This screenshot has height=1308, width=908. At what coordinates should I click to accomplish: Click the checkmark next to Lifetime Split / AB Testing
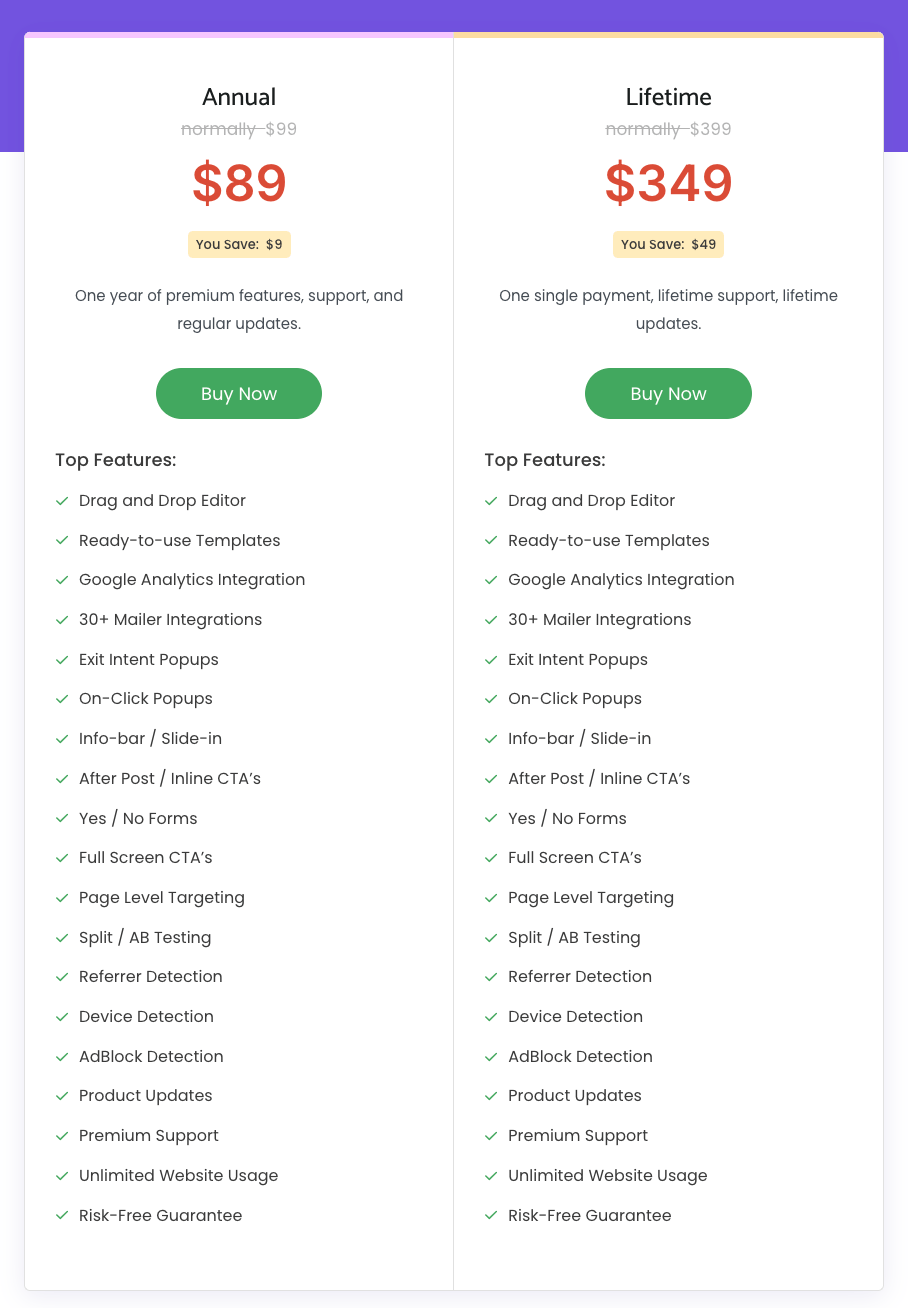pyautogui.click(x=491, y=938)
